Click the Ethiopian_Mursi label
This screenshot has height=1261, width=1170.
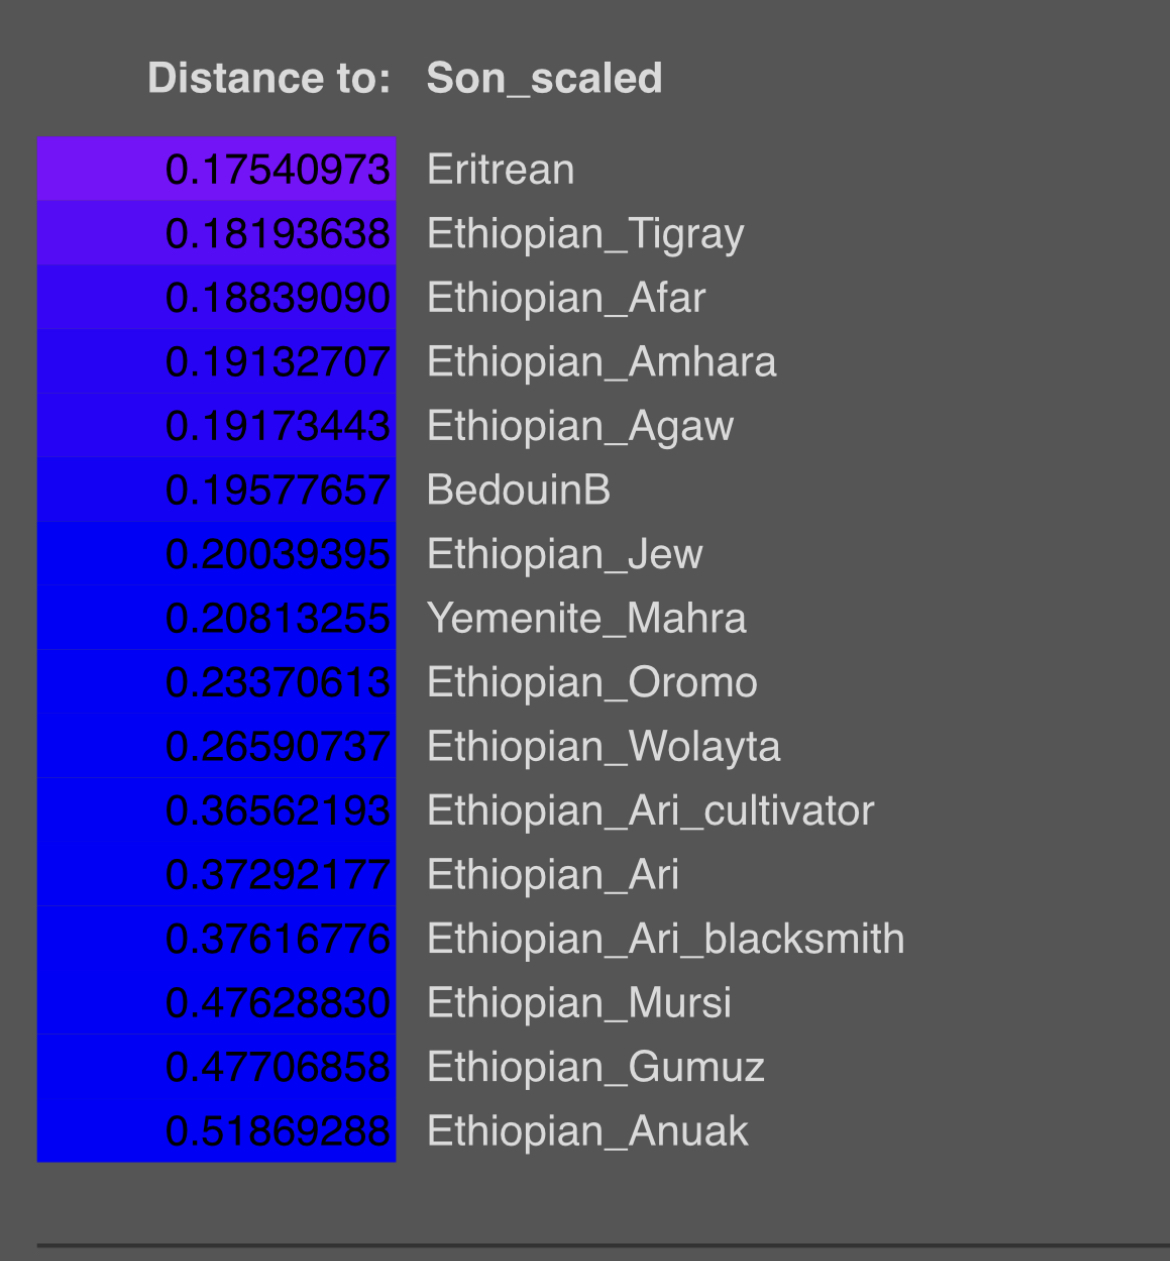click(x=579, y=1003)
